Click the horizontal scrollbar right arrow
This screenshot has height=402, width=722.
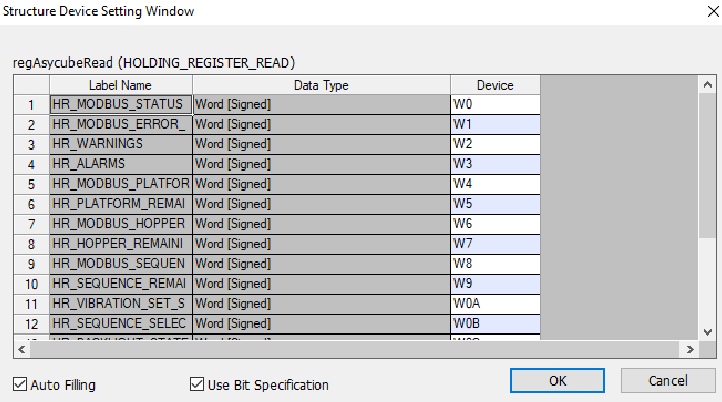tap(687, 349)
